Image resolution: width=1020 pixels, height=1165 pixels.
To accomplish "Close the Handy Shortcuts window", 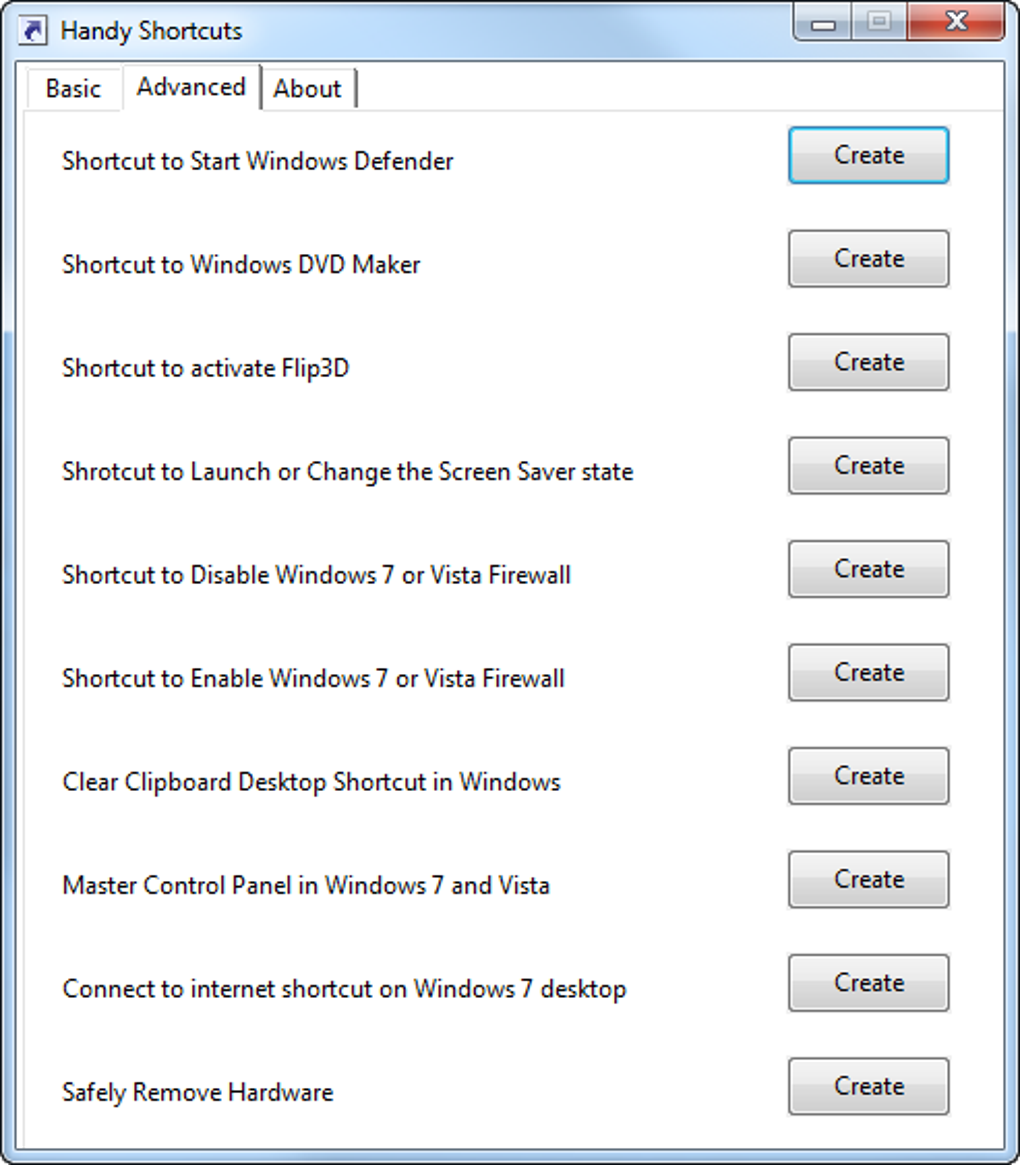I will (x=956, y=22).
